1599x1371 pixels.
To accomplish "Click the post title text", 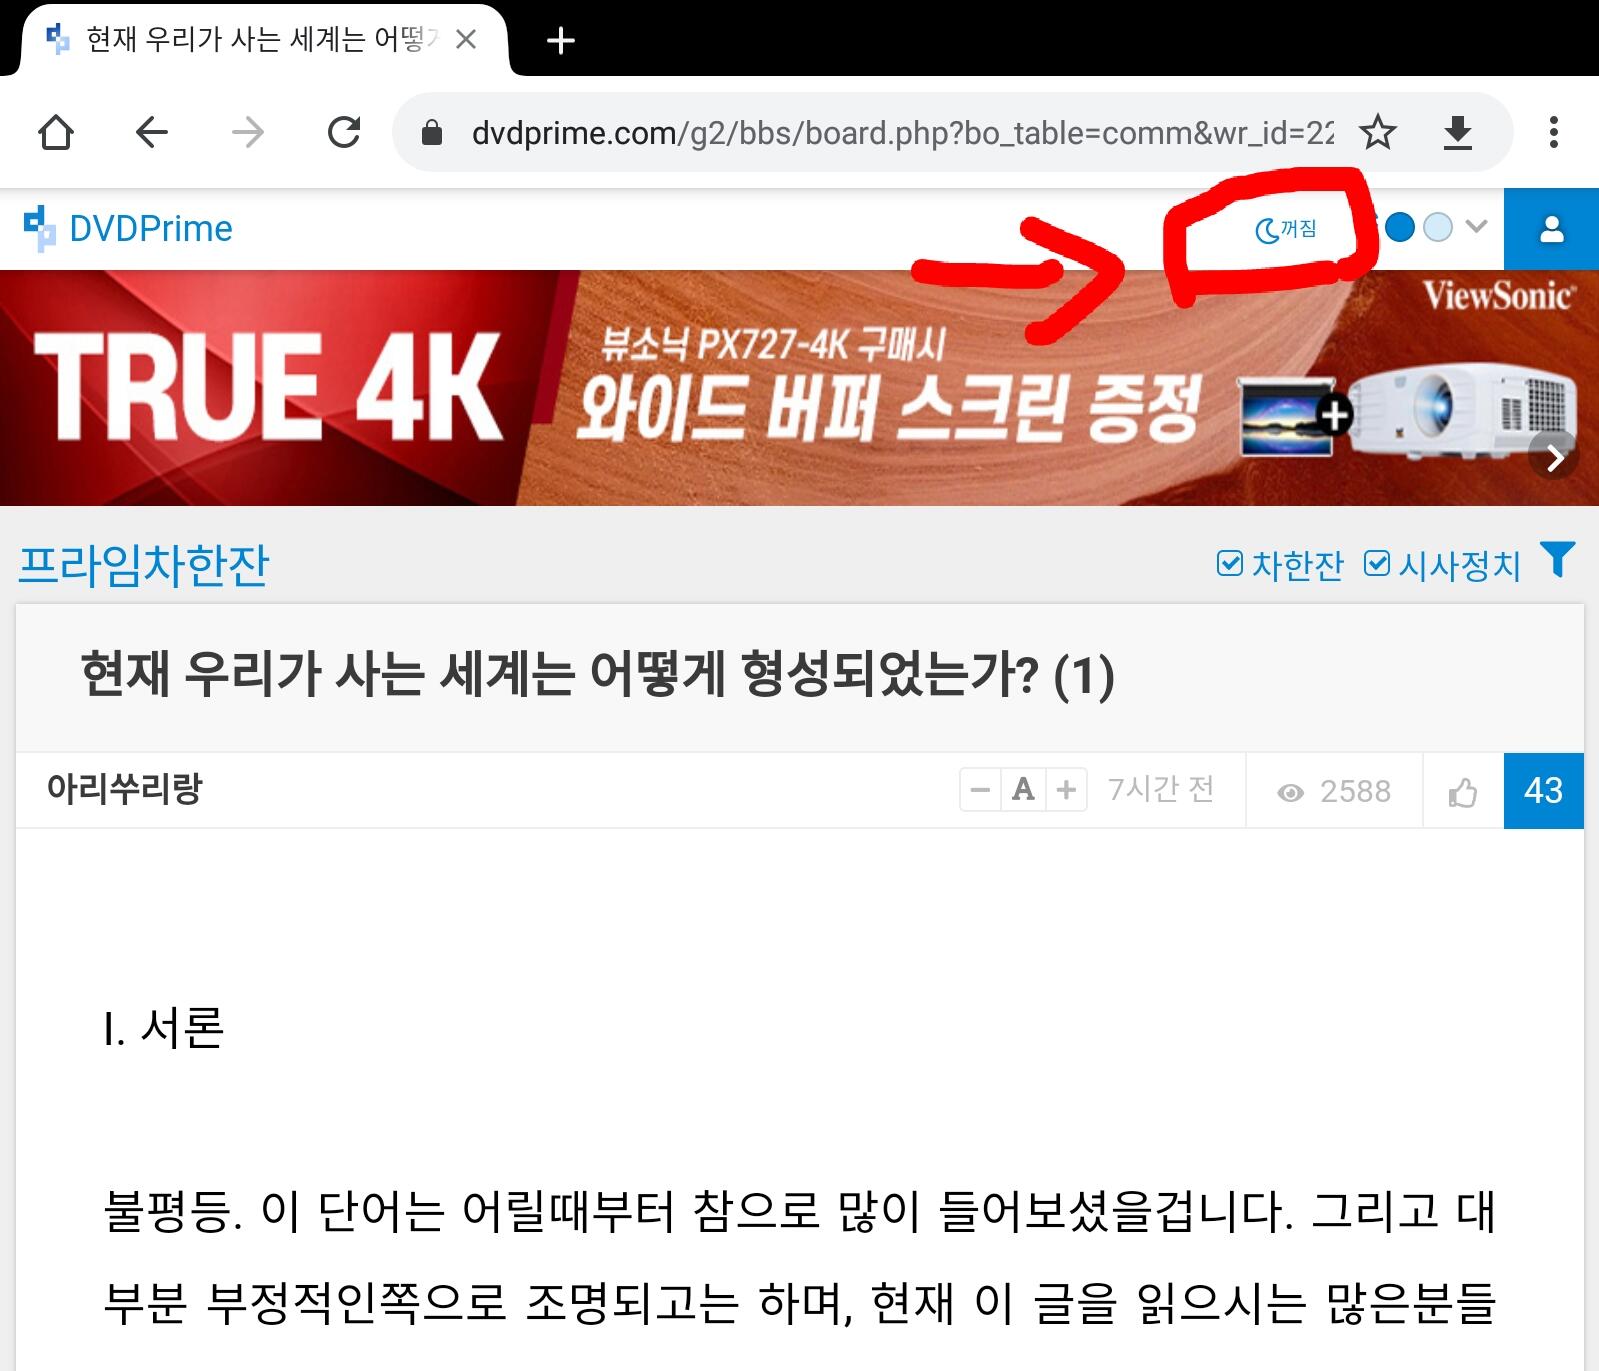I will (597, 675).
